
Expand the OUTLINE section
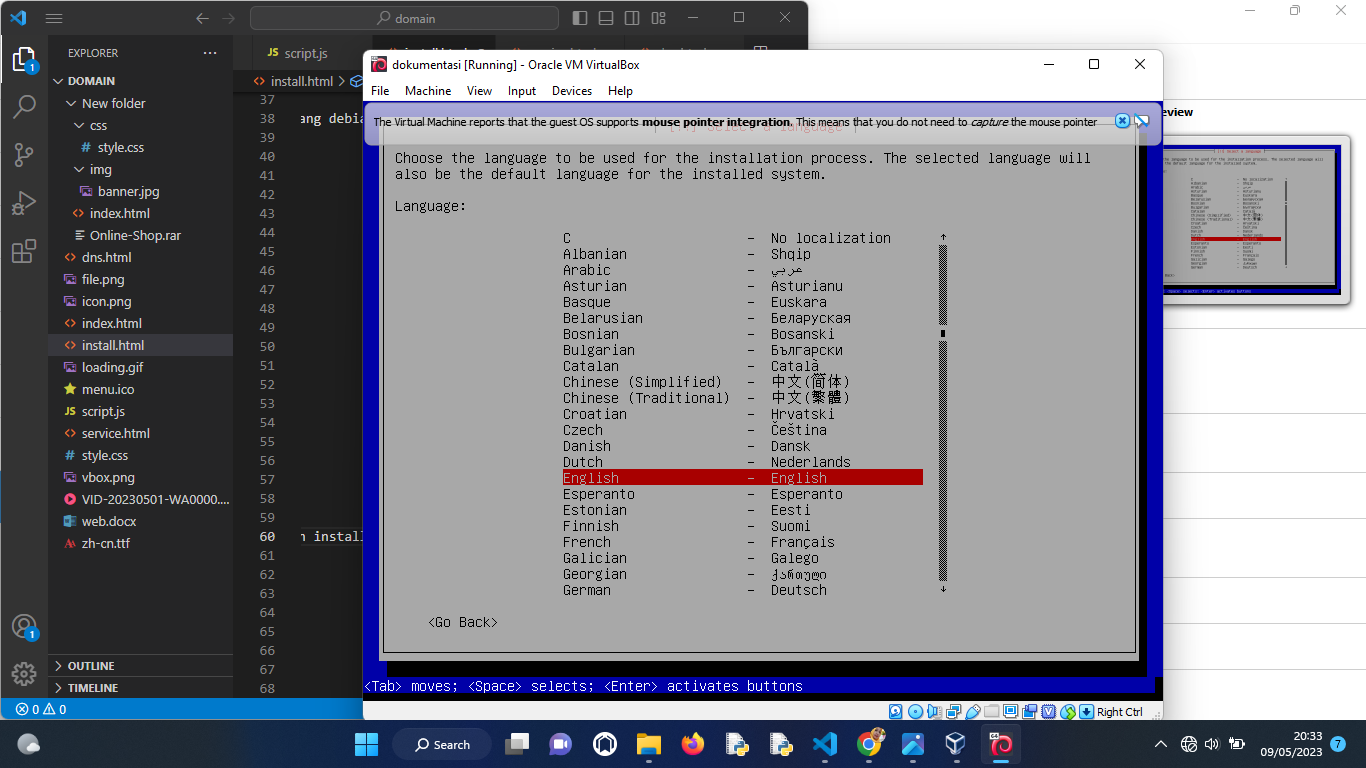point(140,666)
